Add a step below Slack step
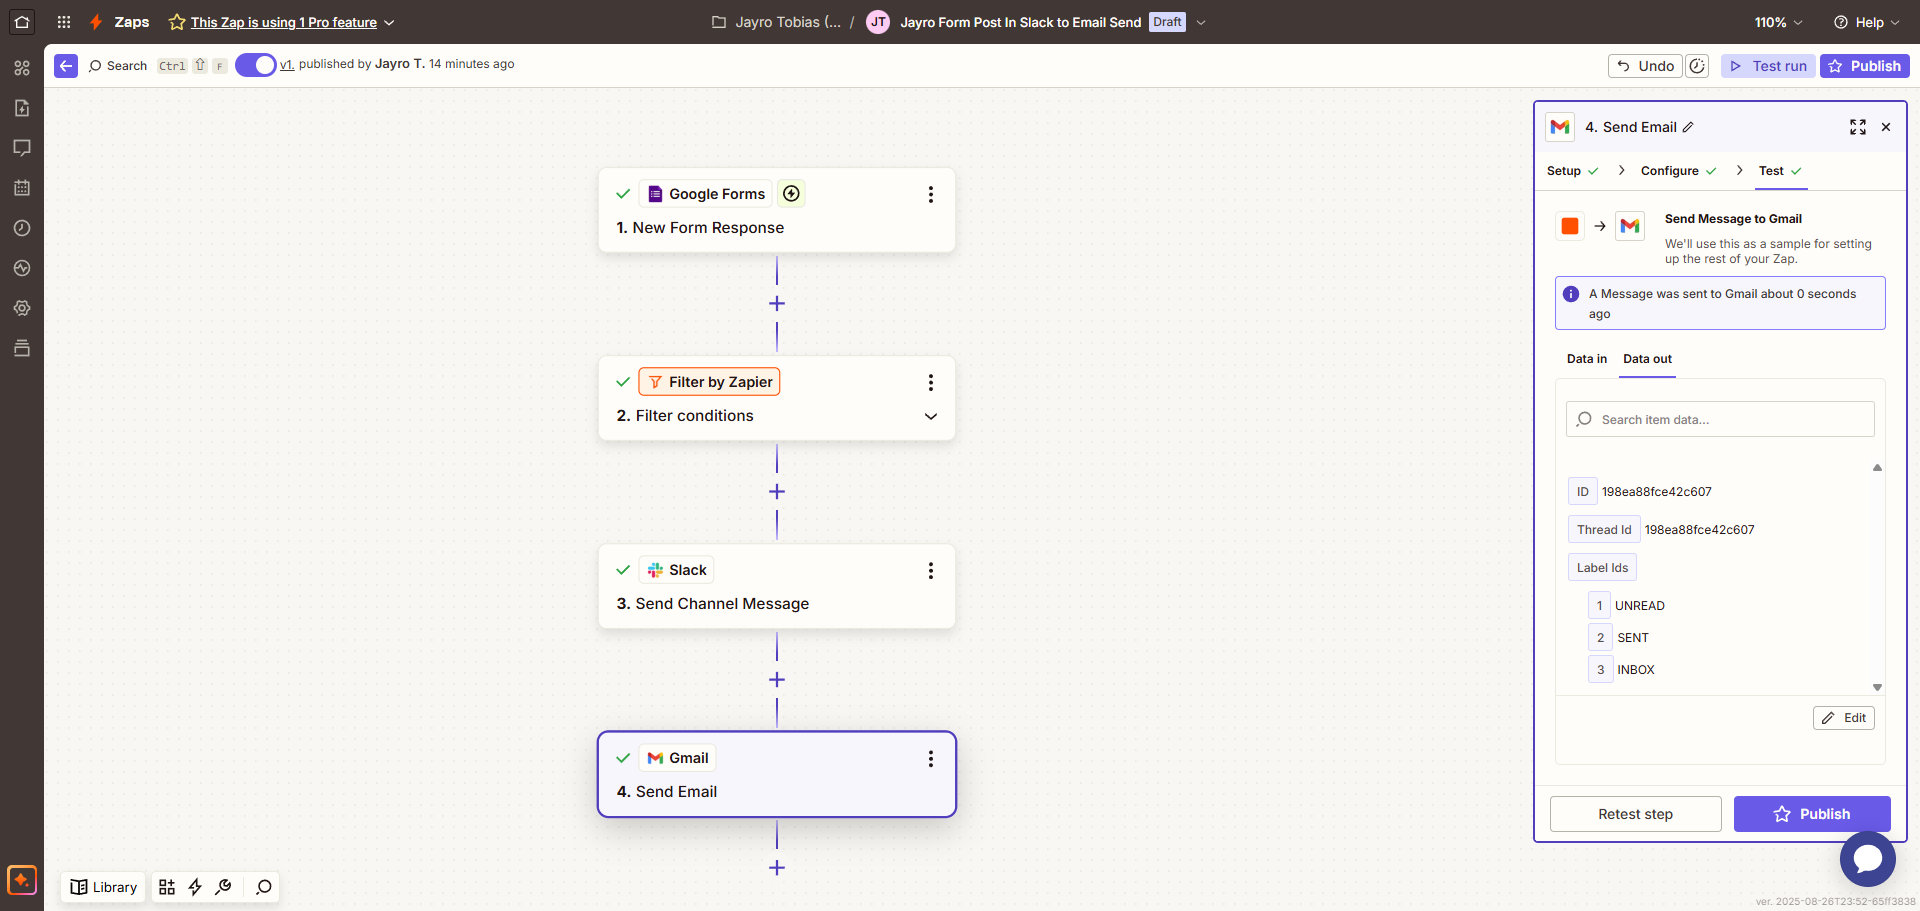 (x=777, y=680)
